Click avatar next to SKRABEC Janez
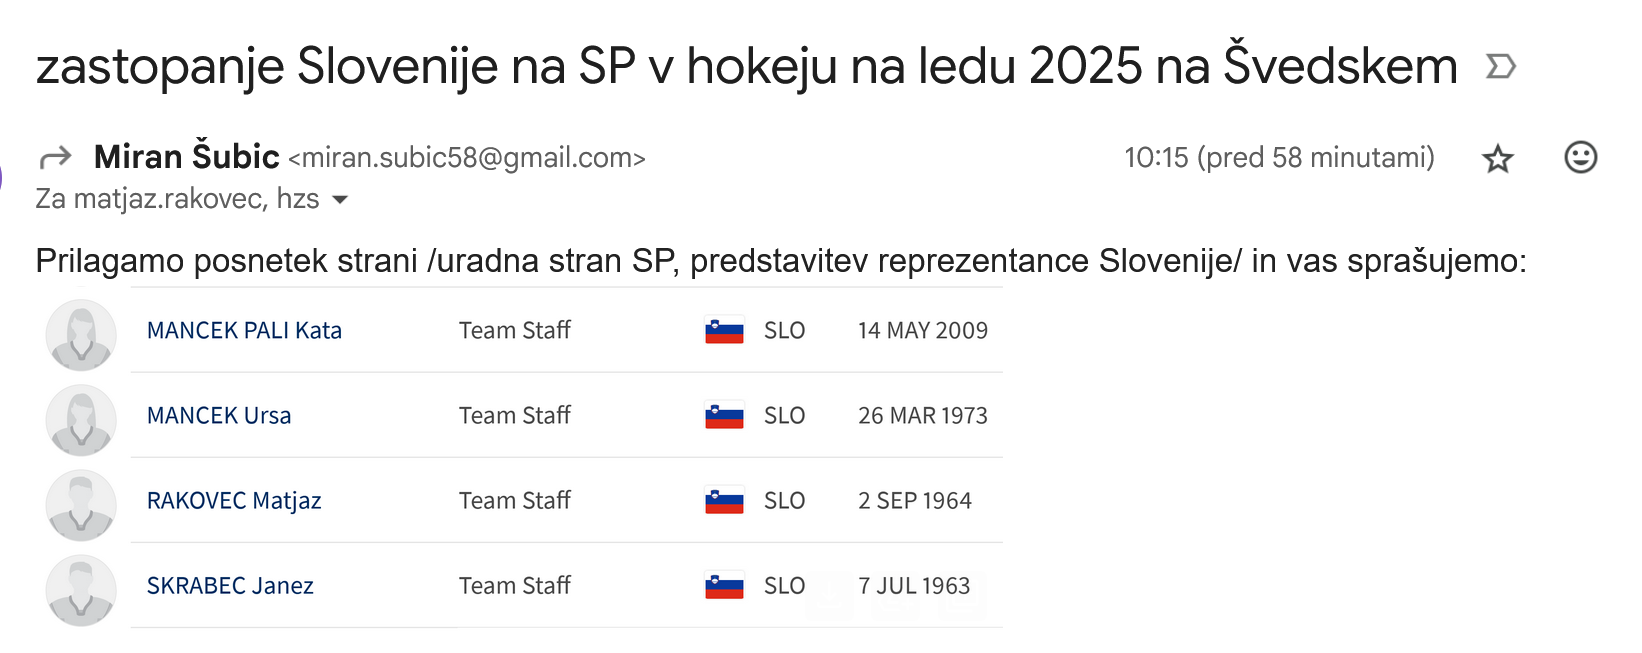 pos(81,590)
